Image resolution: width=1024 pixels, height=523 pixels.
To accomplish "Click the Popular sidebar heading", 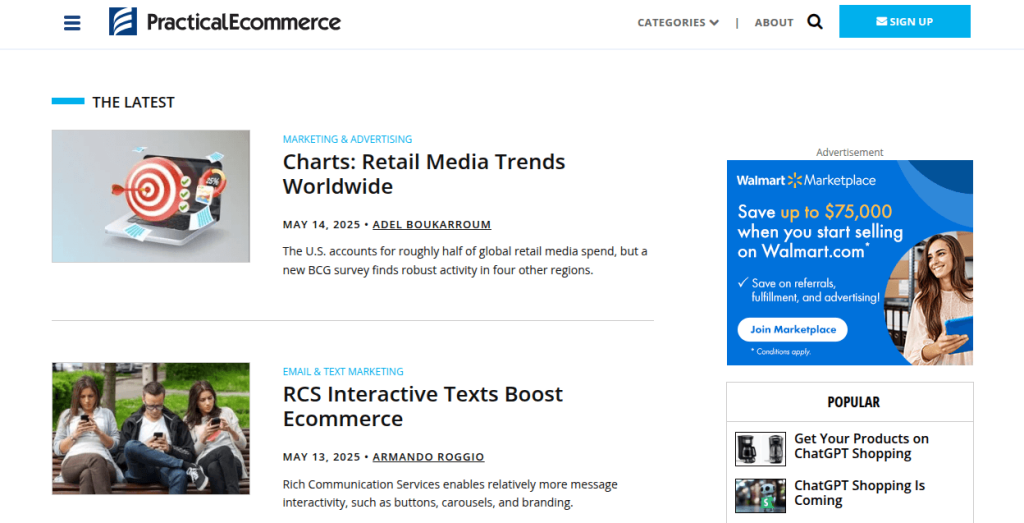I will (853, 402).
